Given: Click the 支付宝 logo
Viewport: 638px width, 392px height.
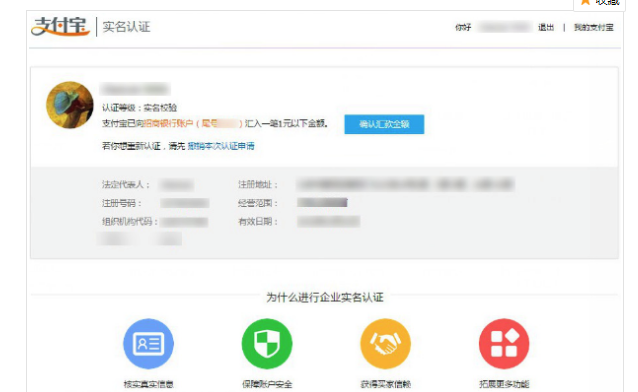Looking at the screenshot, I should coord(60,26).
